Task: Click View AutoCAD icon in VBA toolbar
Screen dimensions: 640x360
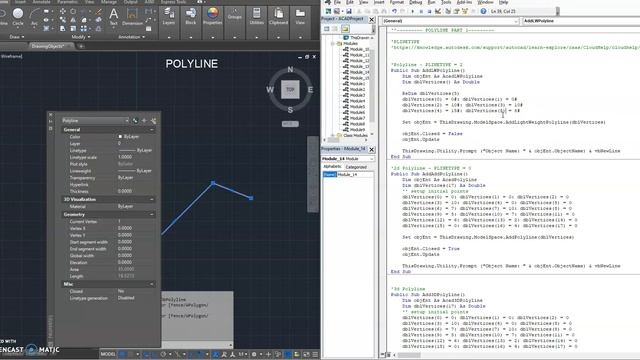Action: coord(329,11)
